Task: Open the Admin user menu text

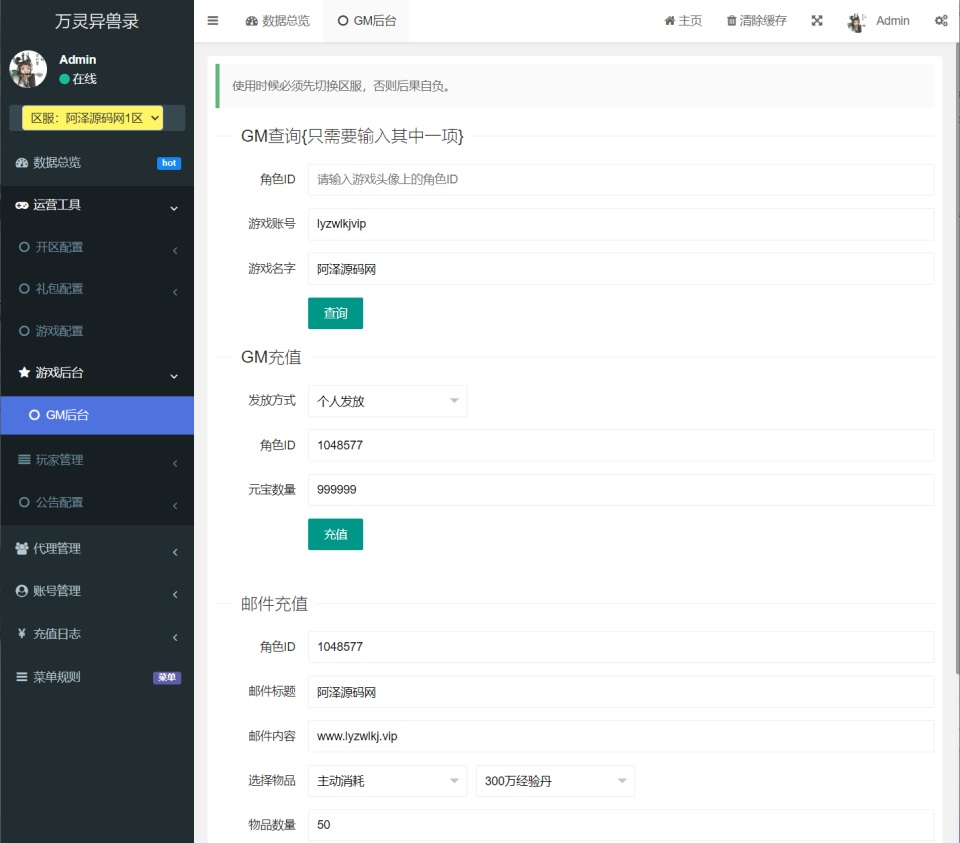Action: pyautogui.click(x=893, y=21)
